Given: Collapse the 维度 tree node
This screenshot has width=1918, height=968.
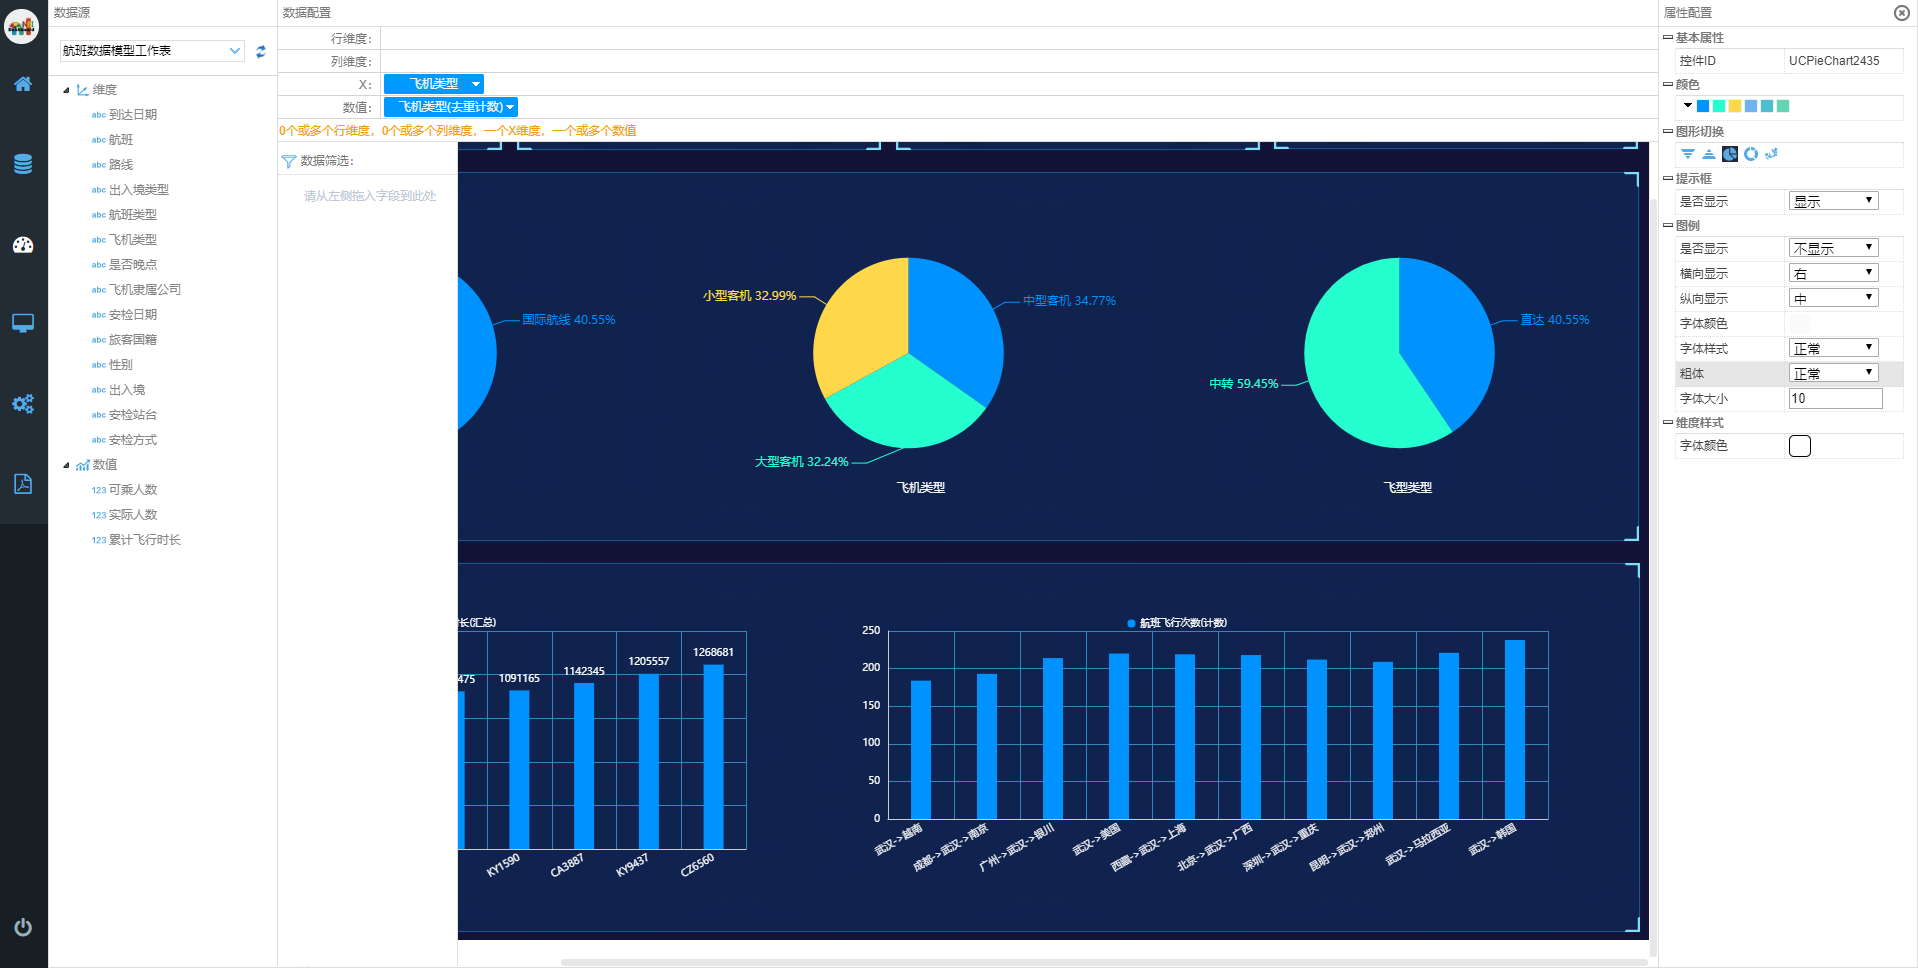Looking at the screenshot, I should (67, 90).
